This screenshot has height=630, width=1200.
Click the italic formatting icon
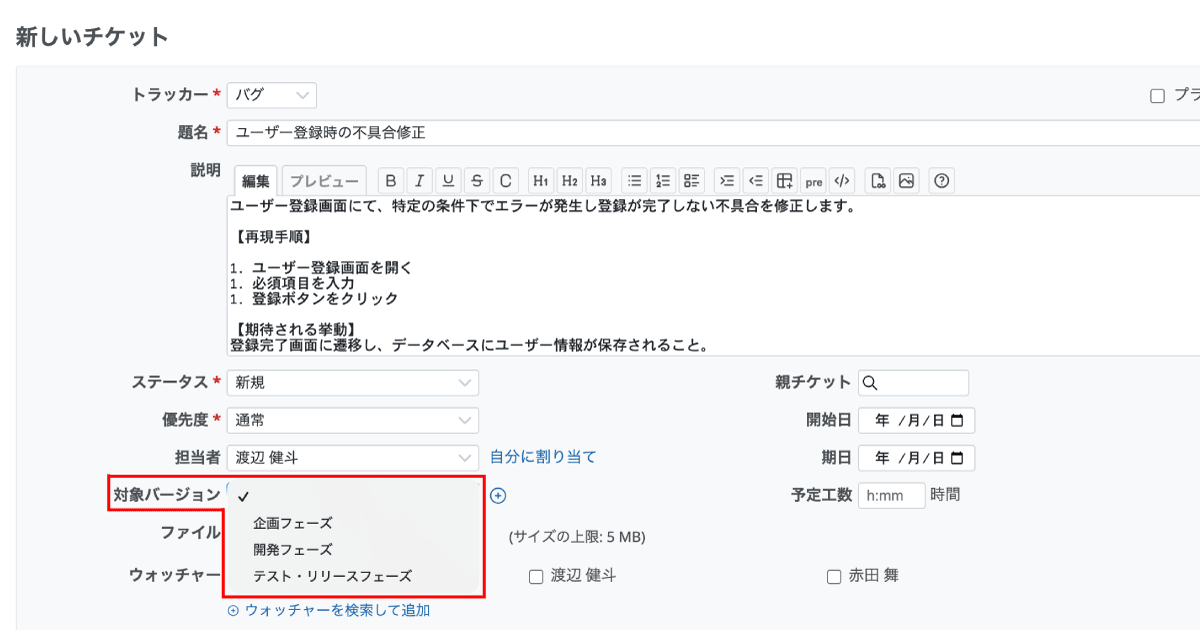click(x=419, y=181)
